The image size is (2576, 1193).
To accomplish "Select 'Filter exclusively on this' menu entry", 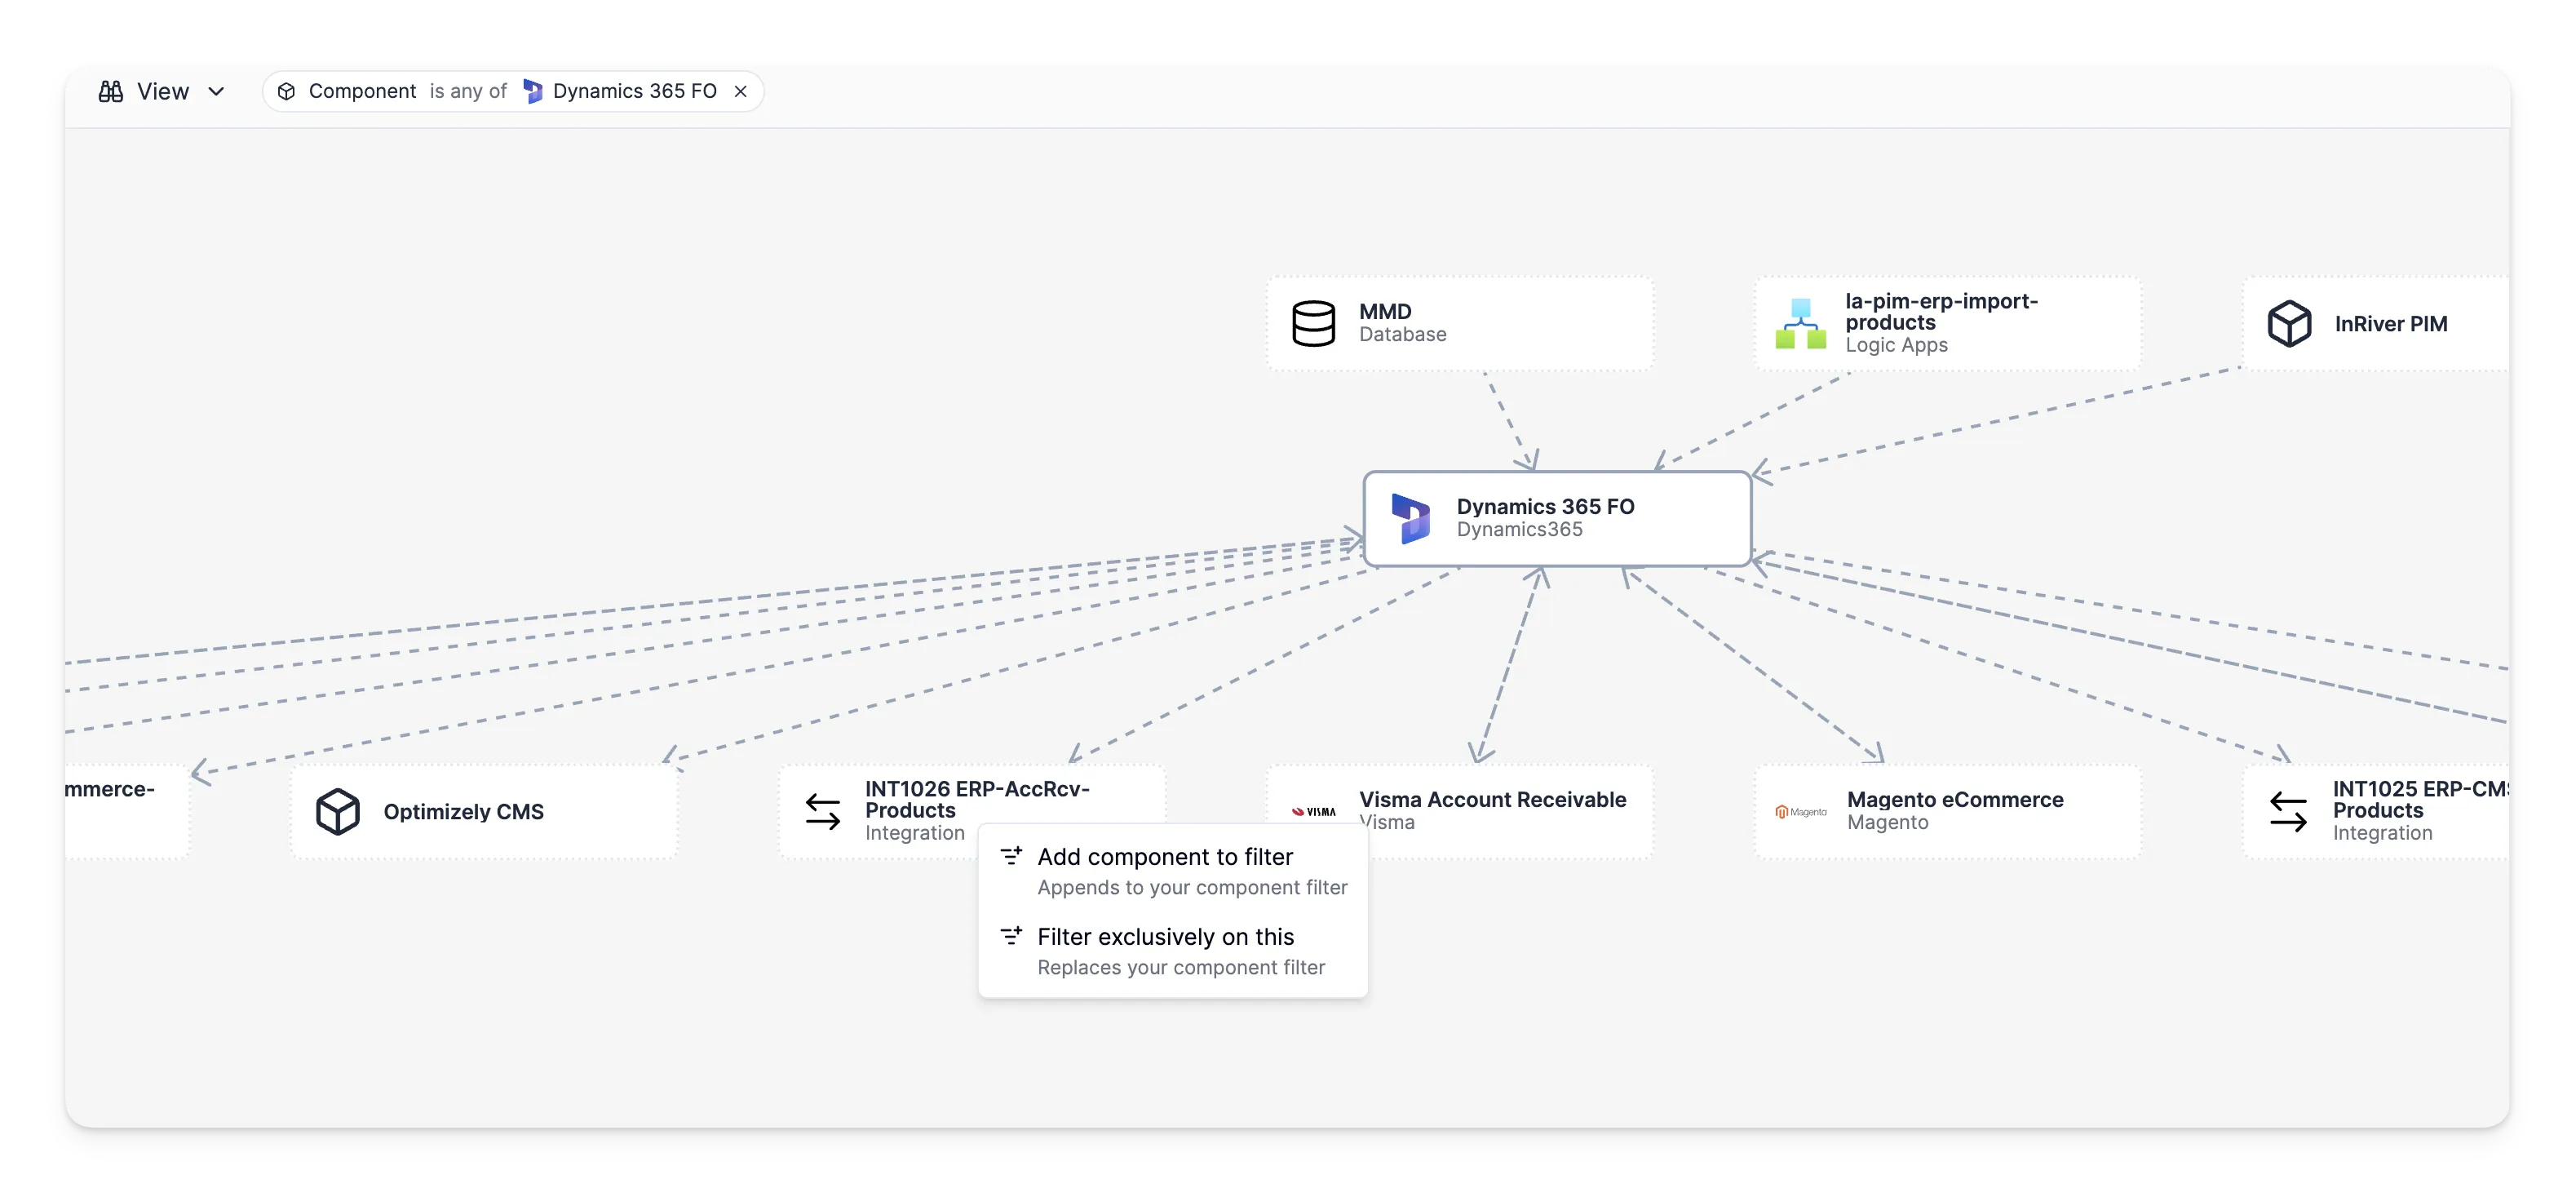I will pos(1164,936).
